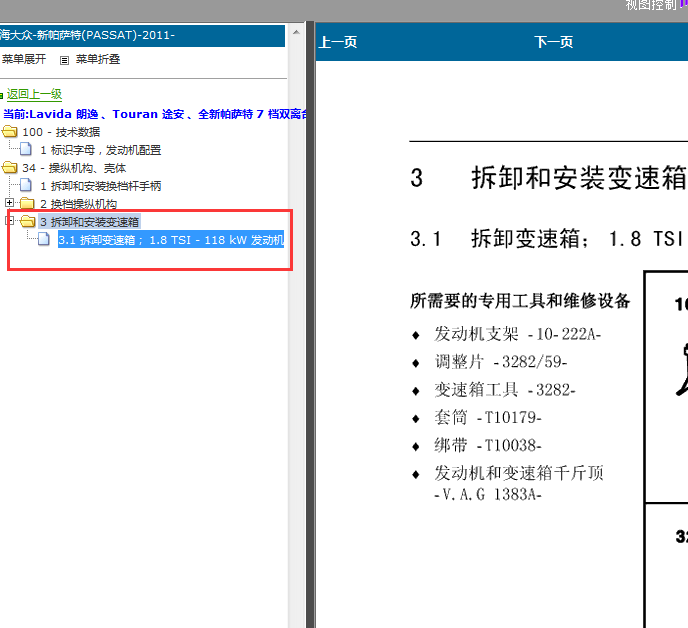This screenshot has height=628, width=688.
Task: Click the text -V.A.G 1383A-
Action: pos(488,495)
